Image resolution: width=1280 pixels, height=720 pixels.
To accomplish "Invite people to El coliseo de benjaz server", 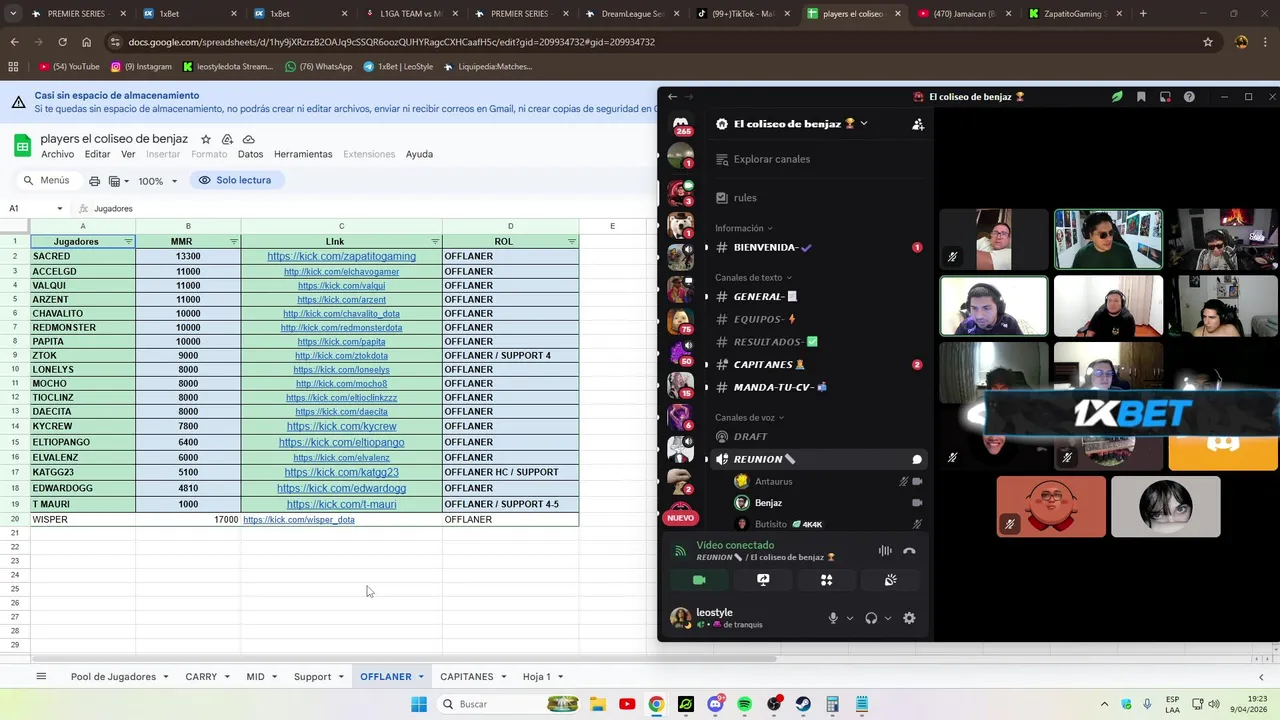I will [x=918, y=124].
